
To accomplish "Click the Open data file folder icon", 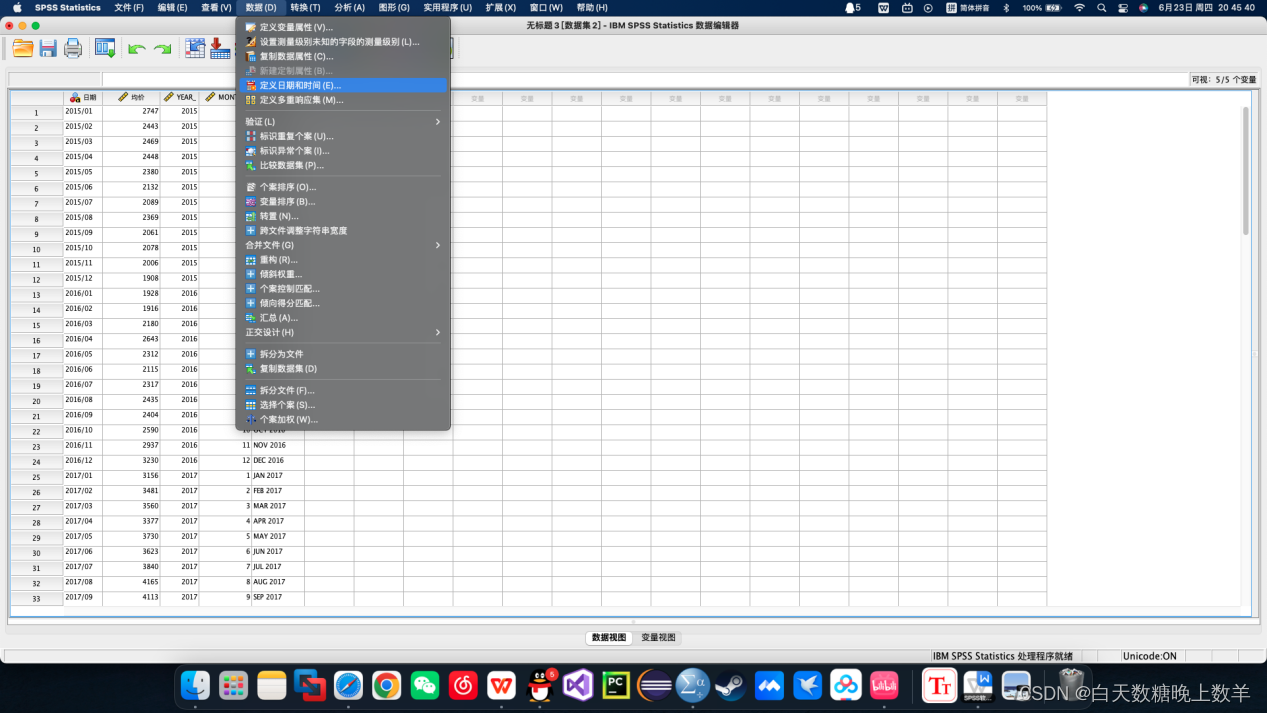I will click(22, 48).
